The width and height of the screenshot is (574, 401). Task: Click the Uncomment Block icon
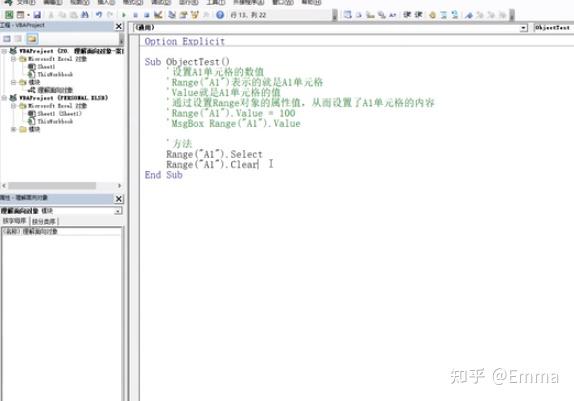tap(455, 15)
